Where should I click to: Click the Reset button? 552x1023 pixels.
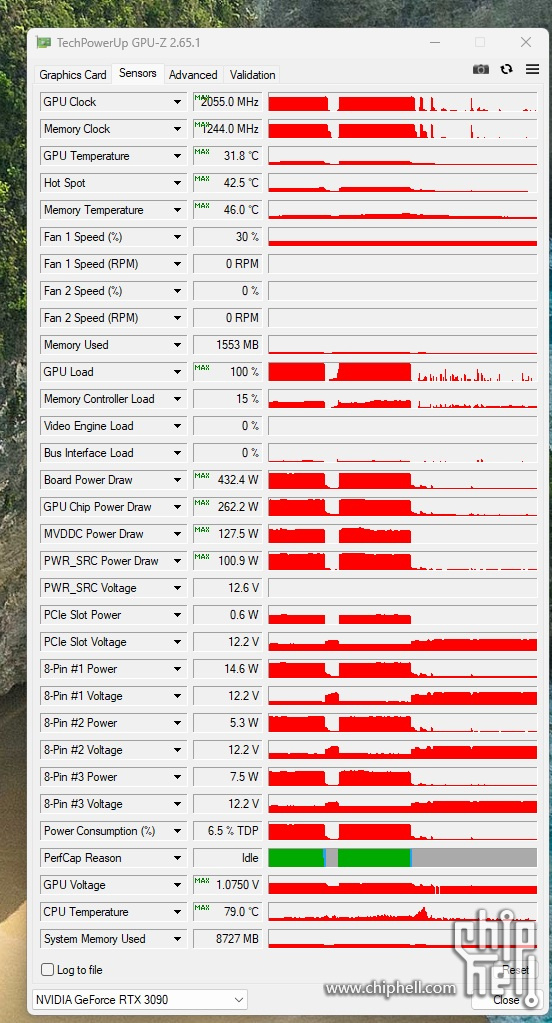tap(515, 970)
